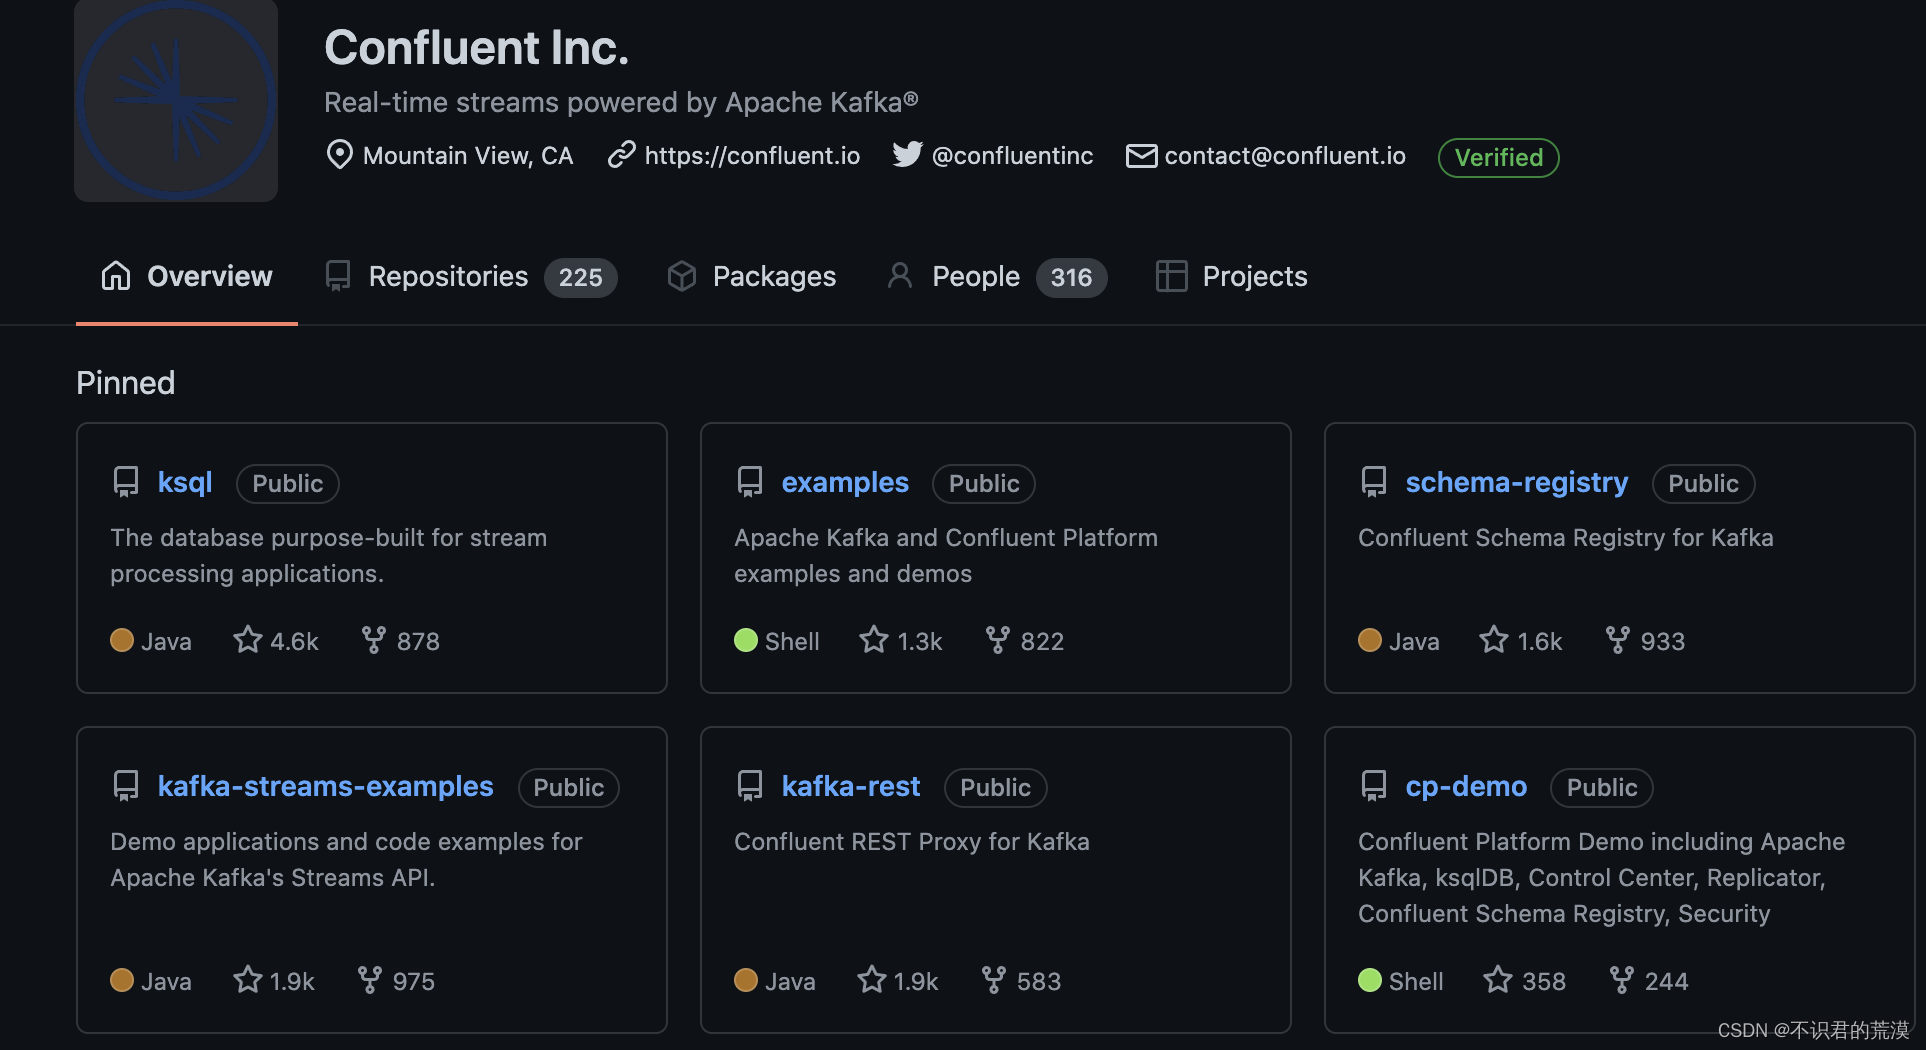Click the repo icon next to ksql
The height and width of the screenshot is (1050, 1926).
click(126, 483)
